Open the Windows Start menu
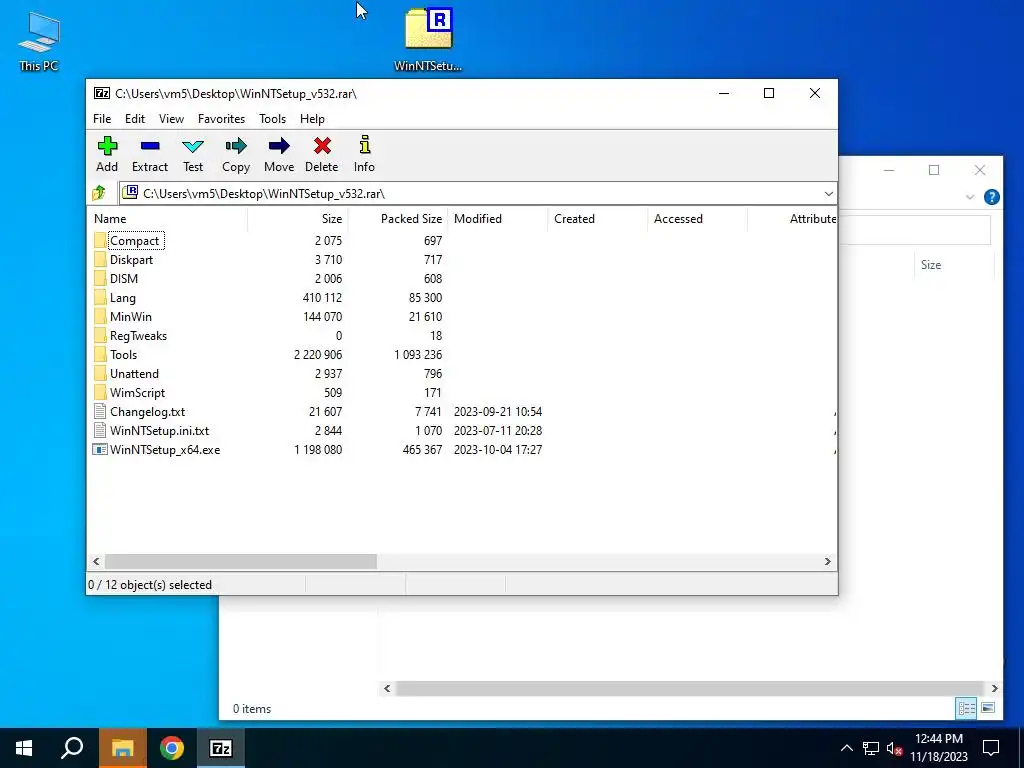Image resolution: width=1024 pixels, height=768 pixels. pos(24,748)
